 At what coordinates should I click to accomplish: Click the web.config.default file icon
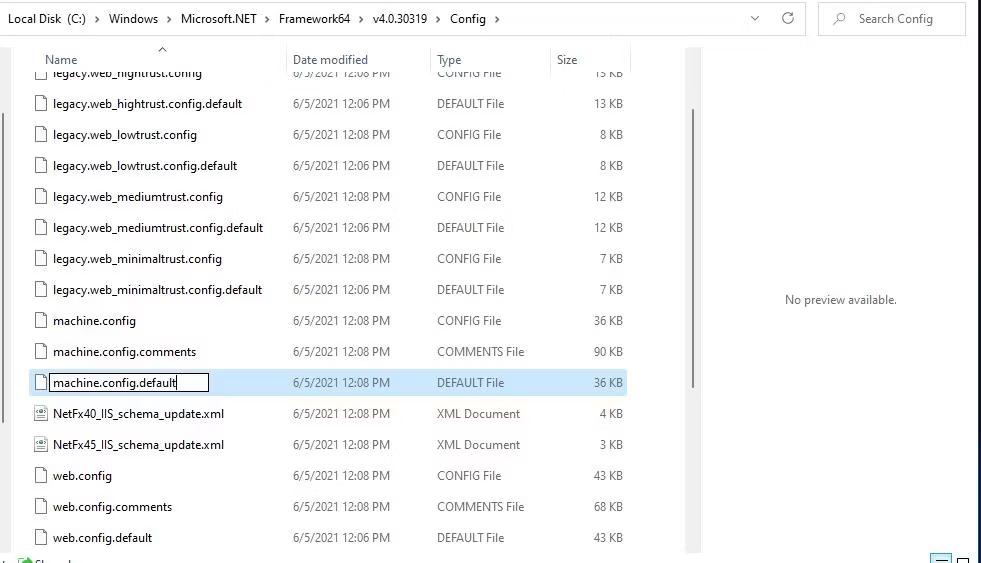pyautogui.click(x=41, y=538)
